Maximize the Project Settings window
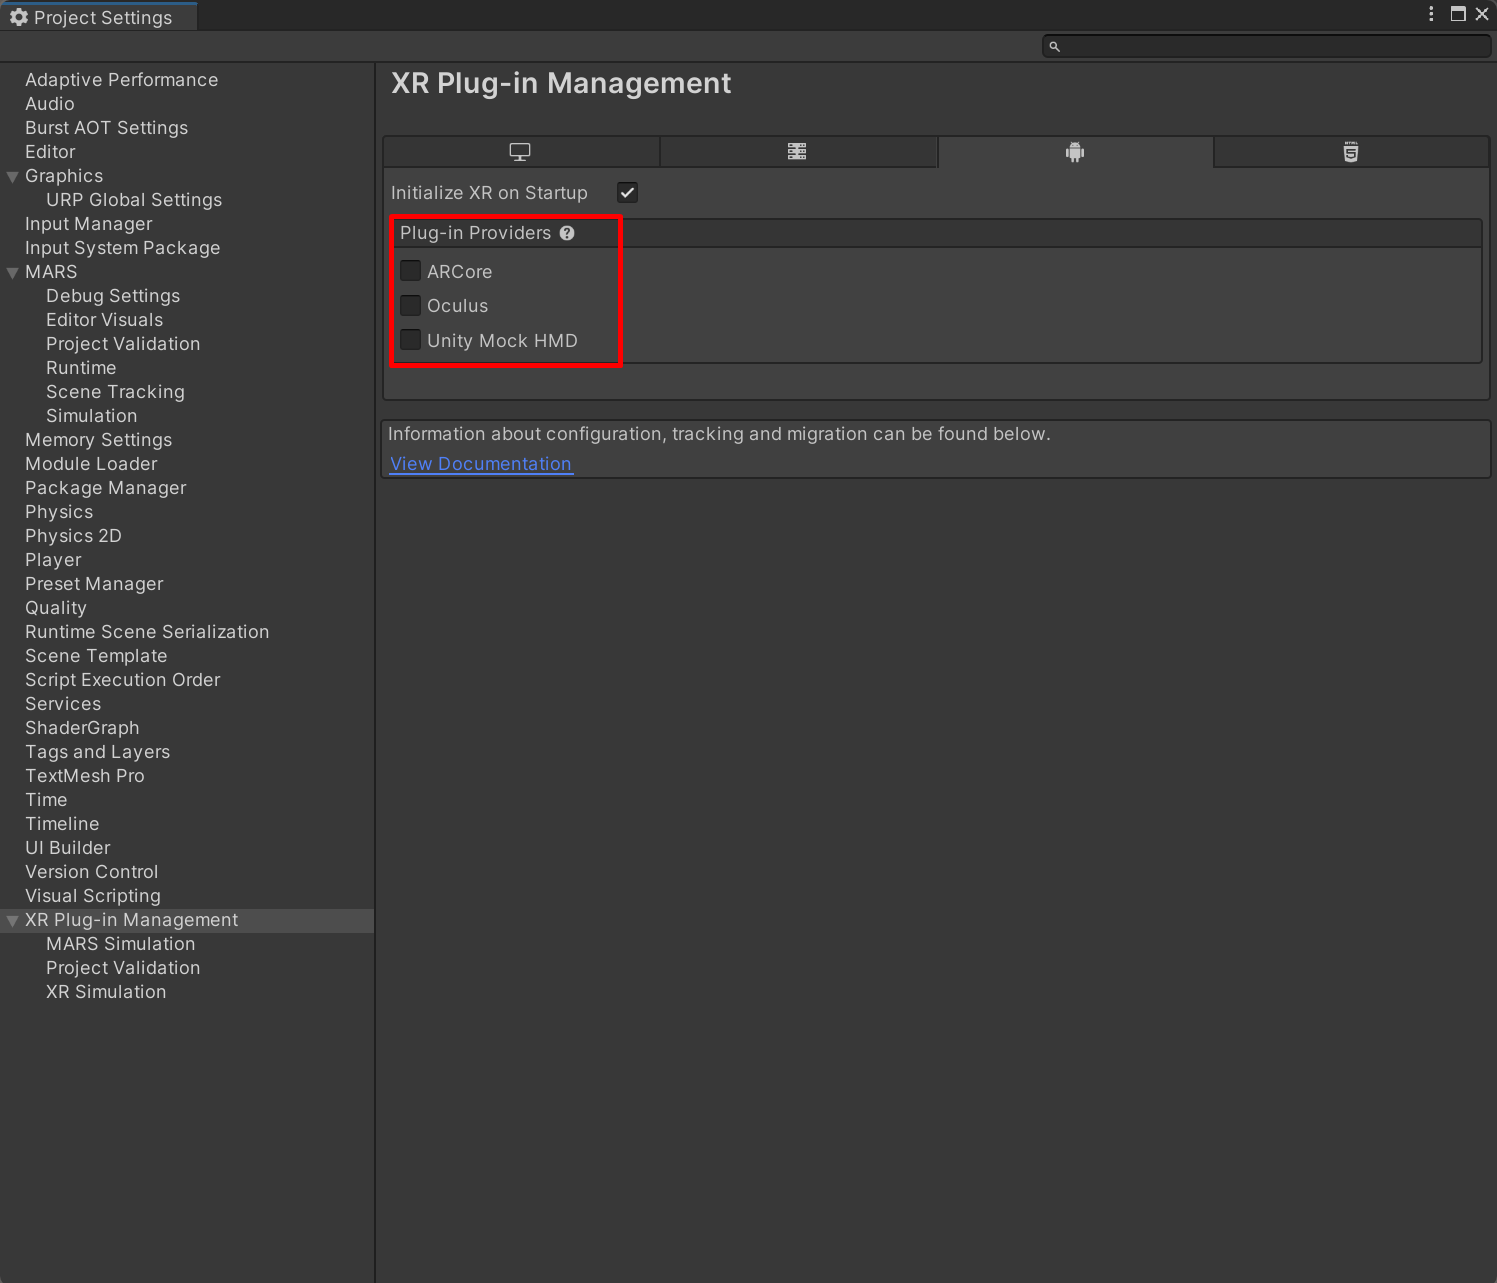The image size is (1497, 1283). (x=1458, y=14)
